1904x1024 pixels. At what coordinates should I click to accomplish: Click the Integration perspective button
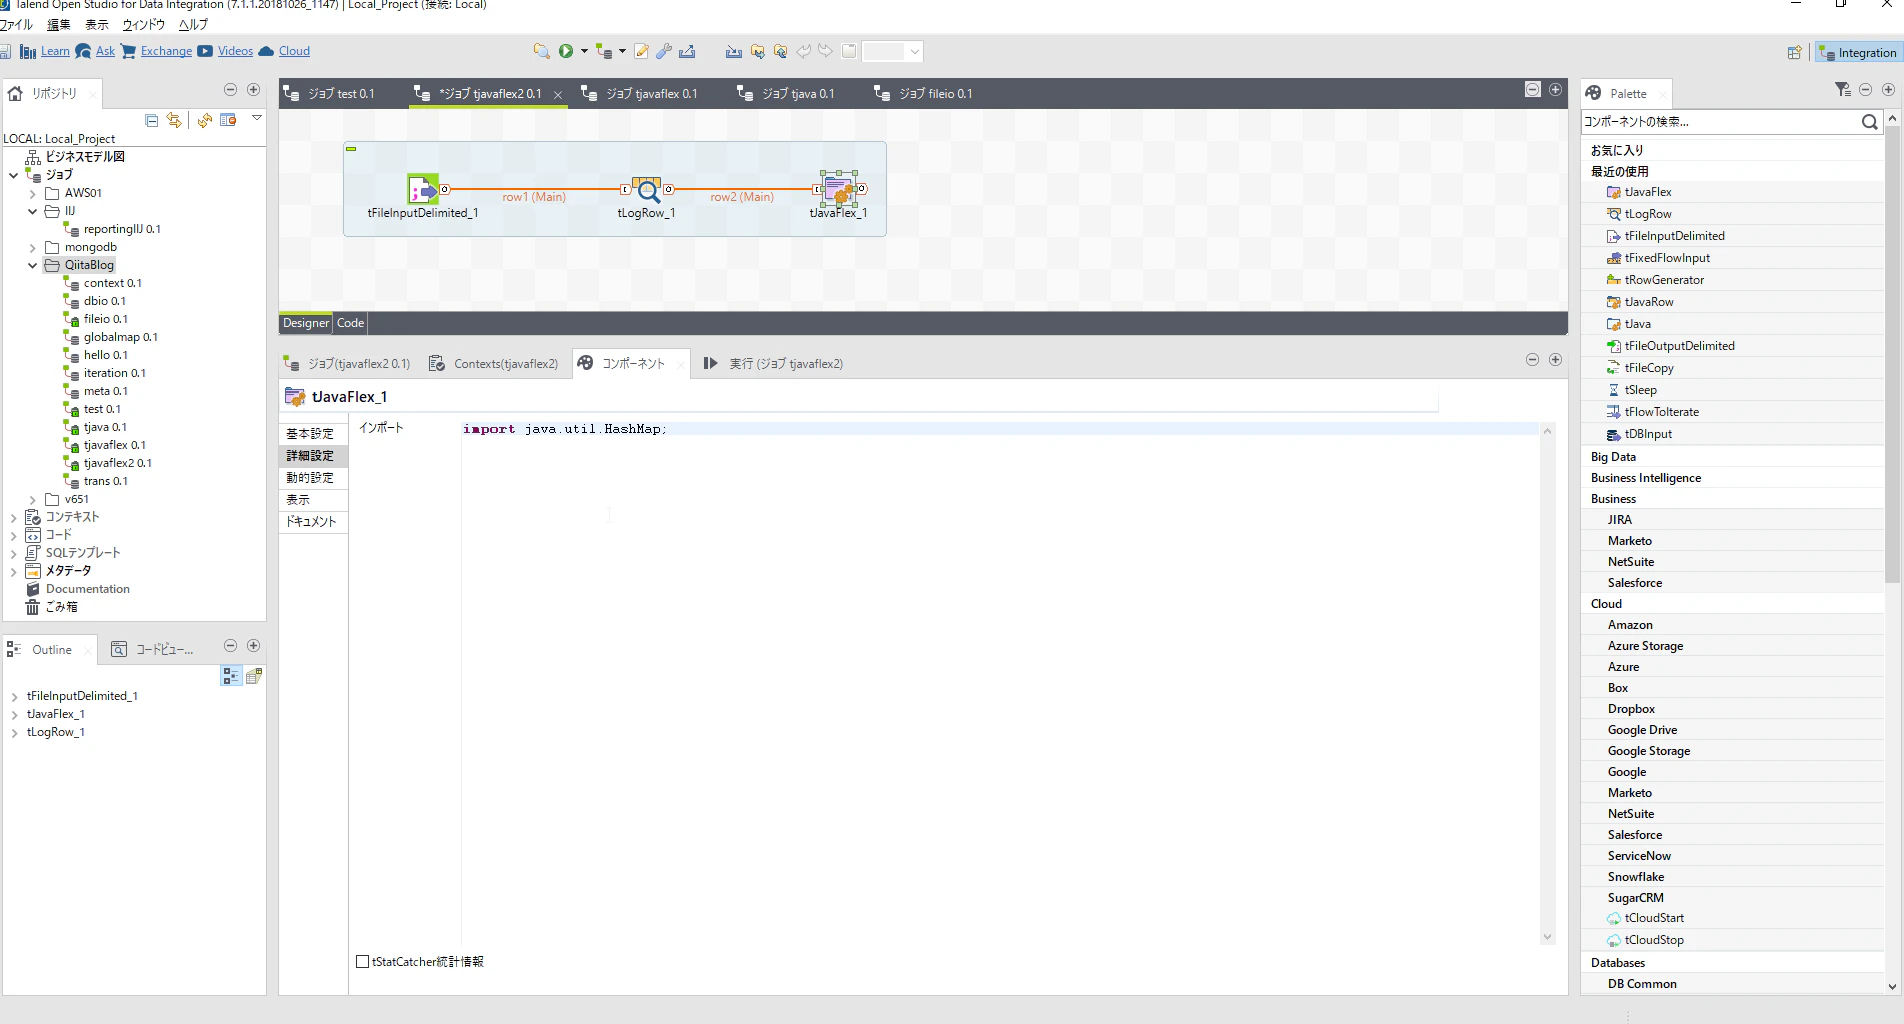(1857, 52)
